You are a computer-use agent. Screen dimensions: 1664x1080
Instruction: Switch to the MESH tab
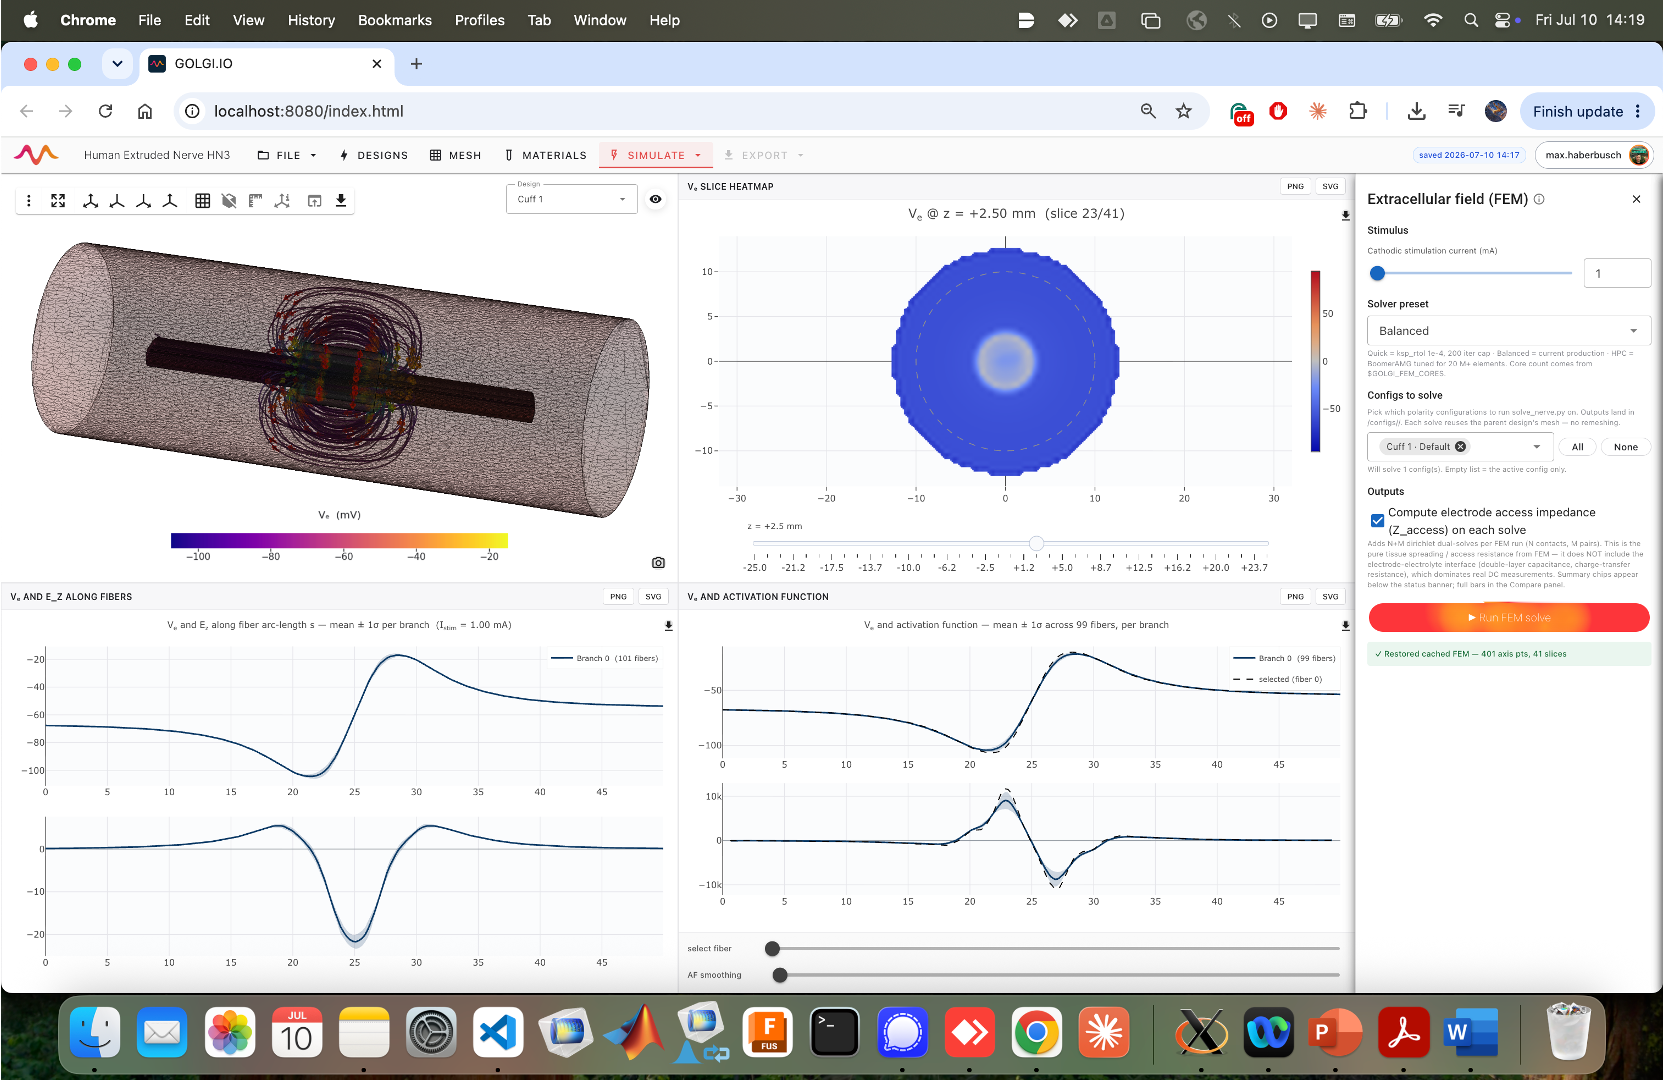pos(456,155)
